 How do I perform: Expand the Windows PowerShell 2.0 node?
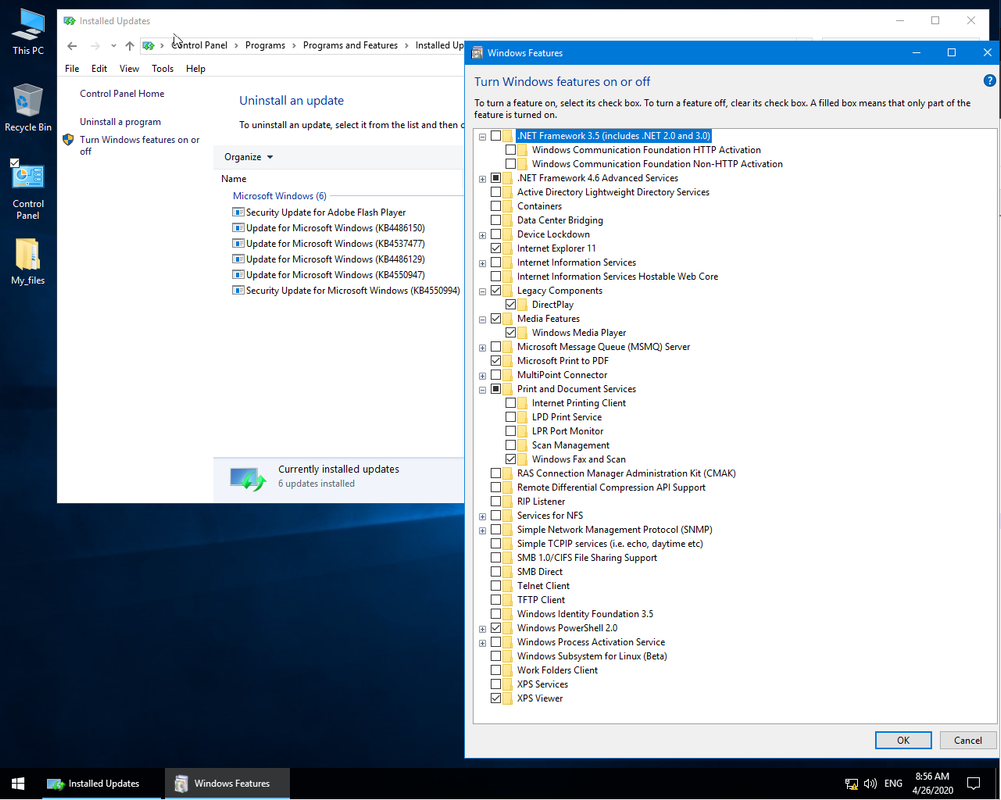coord(483,628)
